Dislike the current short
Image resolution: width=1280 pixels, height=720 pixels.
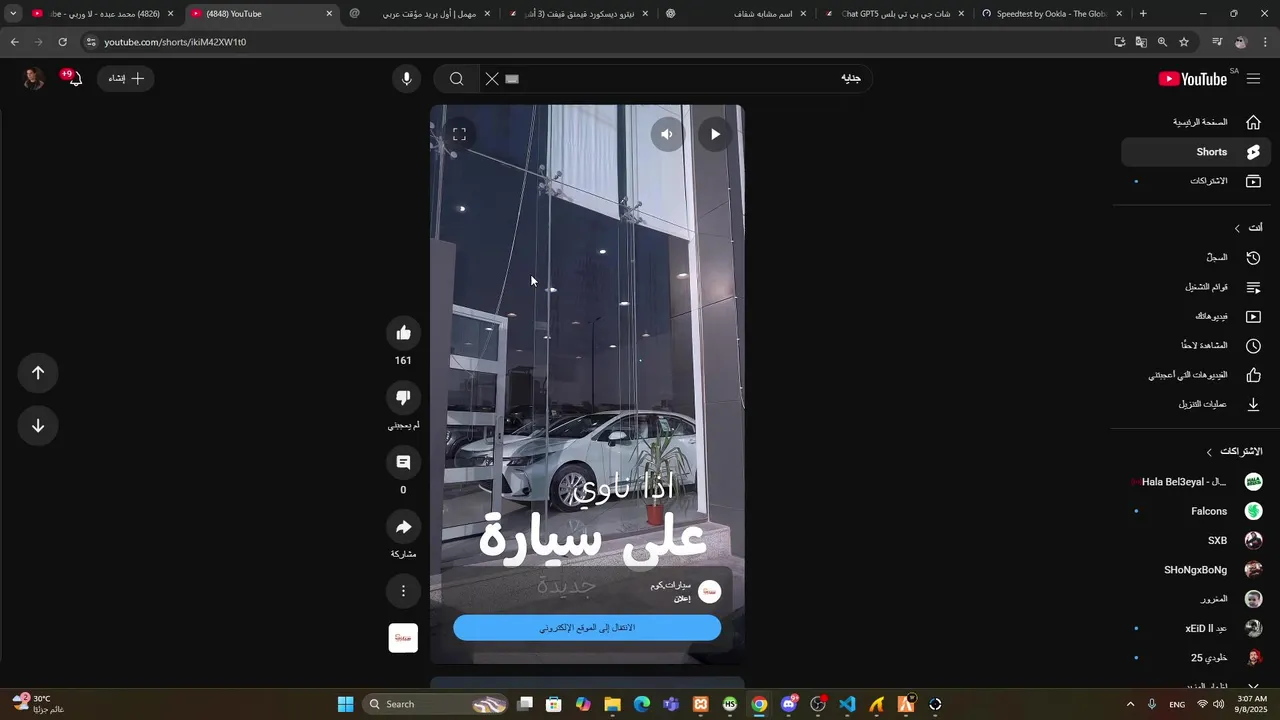(403, 398)
